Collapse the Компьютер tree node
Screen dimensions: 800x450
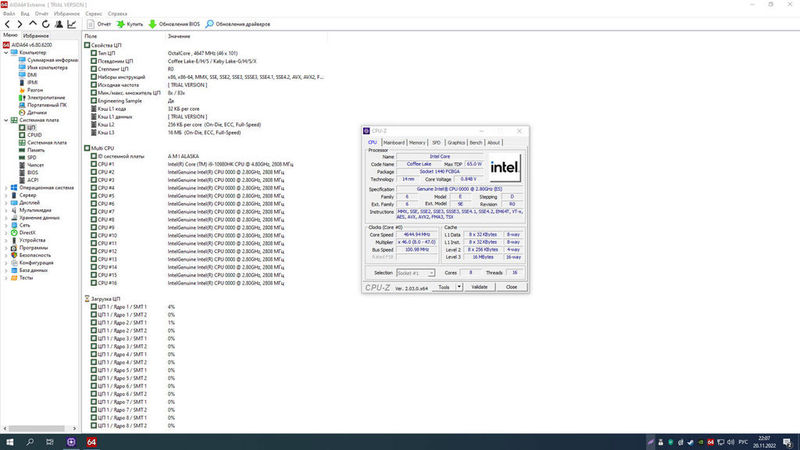pos(6,53)
